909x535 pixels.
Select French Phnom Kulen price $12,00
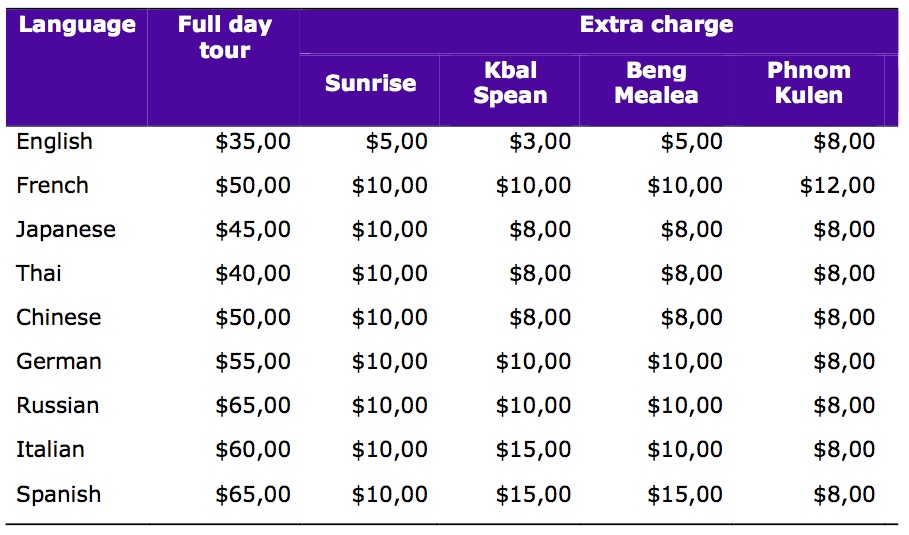[837, 186]
